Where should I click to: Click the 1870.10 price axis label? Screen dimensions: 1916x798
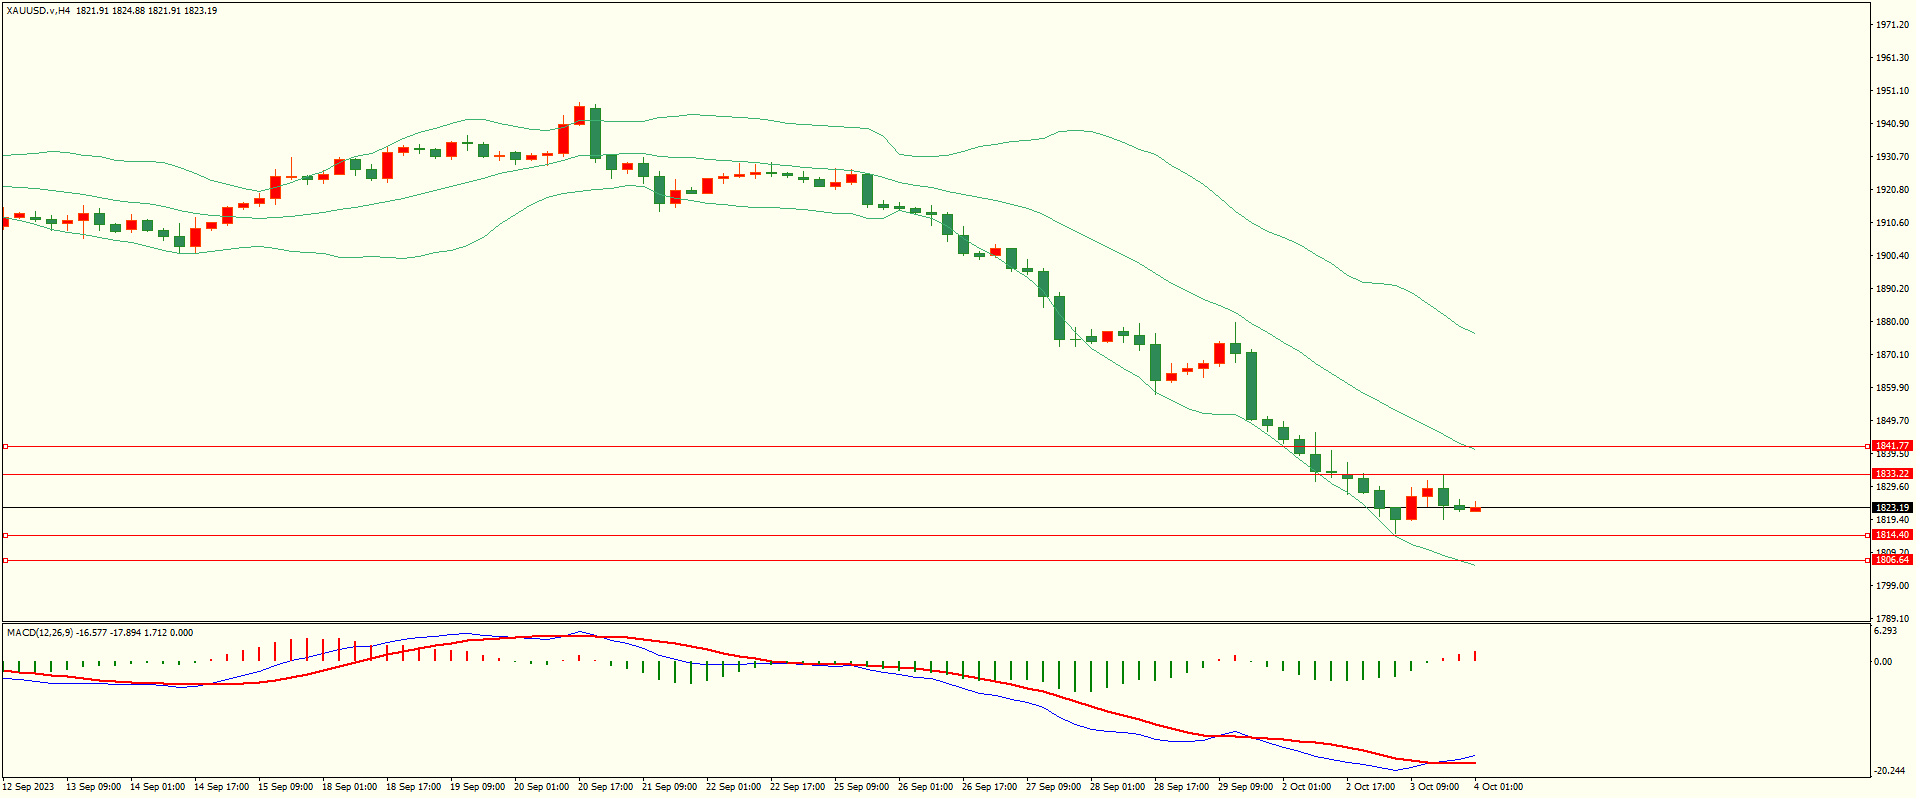[x=1892, y=355]
